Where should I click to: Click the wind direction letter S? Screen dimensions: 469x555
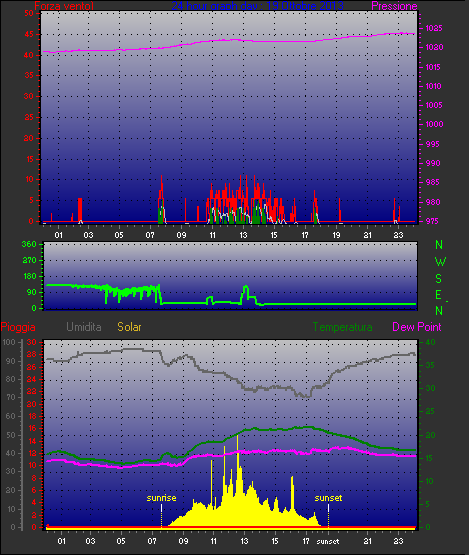(439, 279)
